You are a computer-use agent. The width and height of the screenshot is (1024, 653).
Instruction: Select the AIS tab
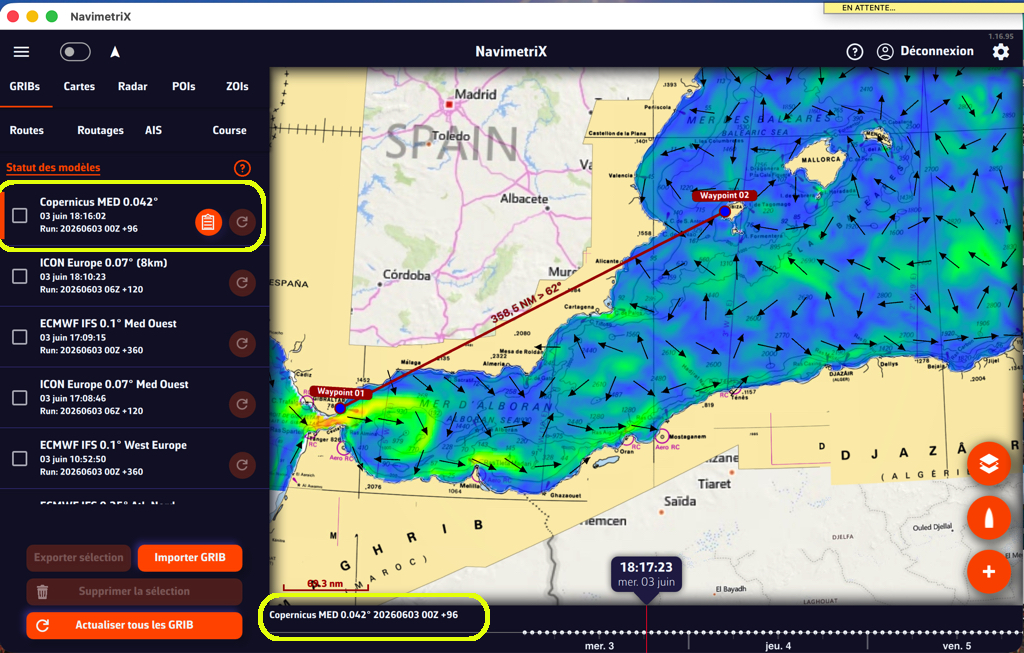point(153,130)
